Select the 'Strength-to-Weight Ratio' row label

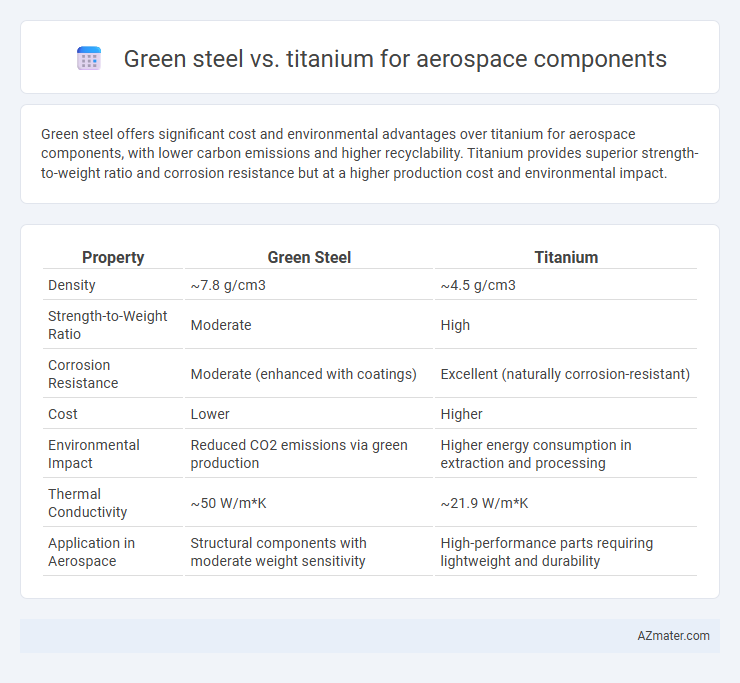tap(107, 325)
